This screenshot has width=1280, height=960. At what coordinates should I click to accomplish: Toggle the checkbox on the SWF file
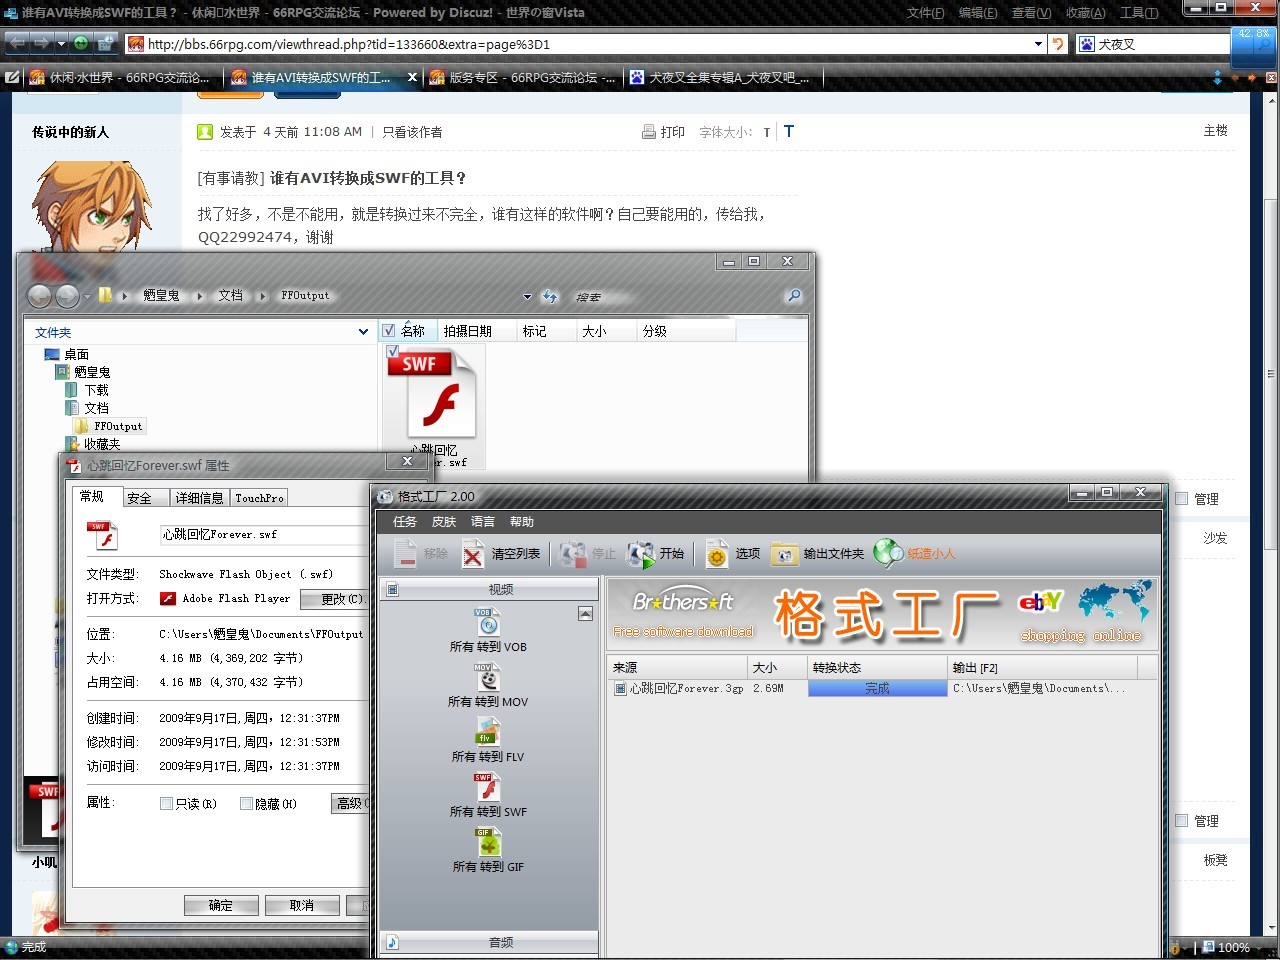point(393,352)
